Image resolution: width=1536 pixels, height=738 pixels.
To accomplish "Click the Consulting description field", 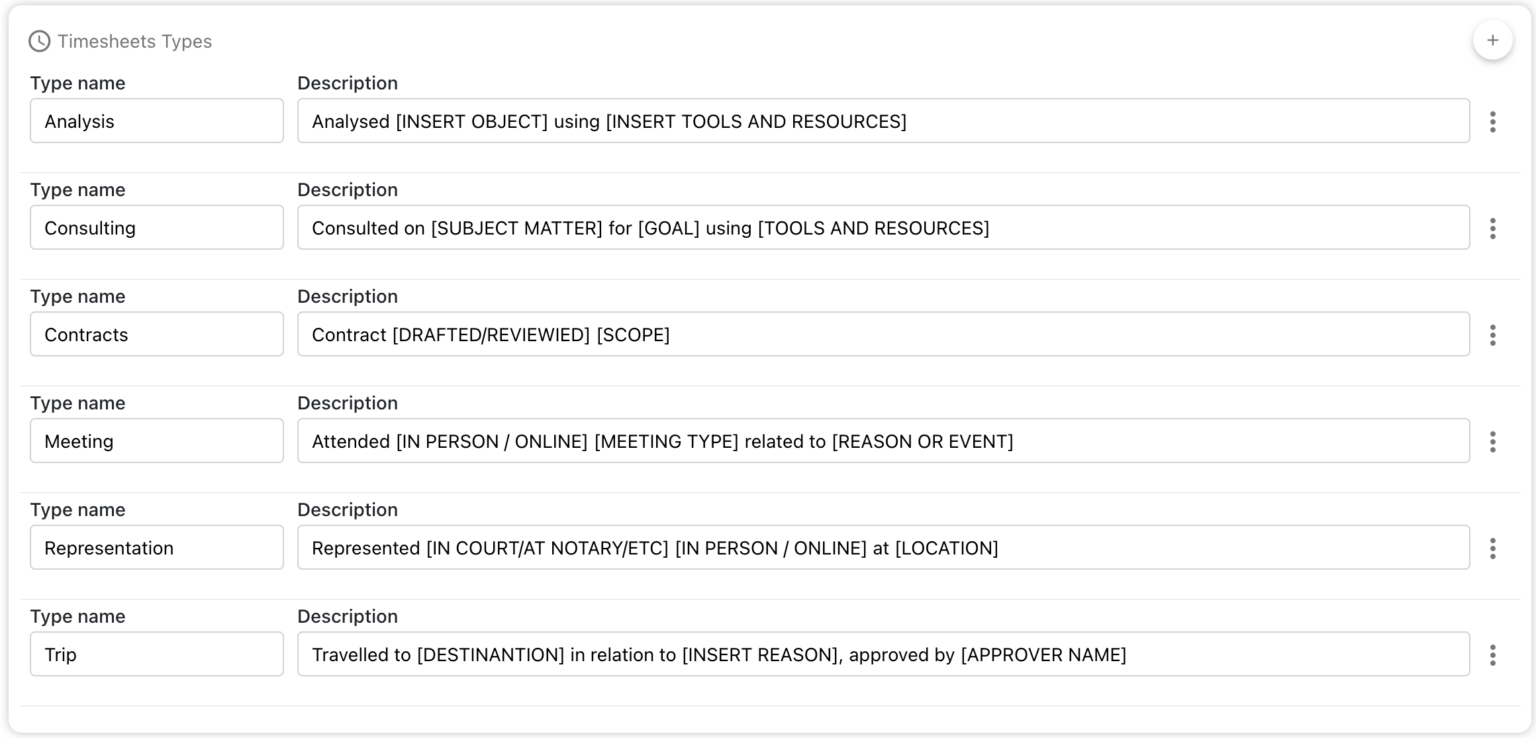I will coord(884,227).
